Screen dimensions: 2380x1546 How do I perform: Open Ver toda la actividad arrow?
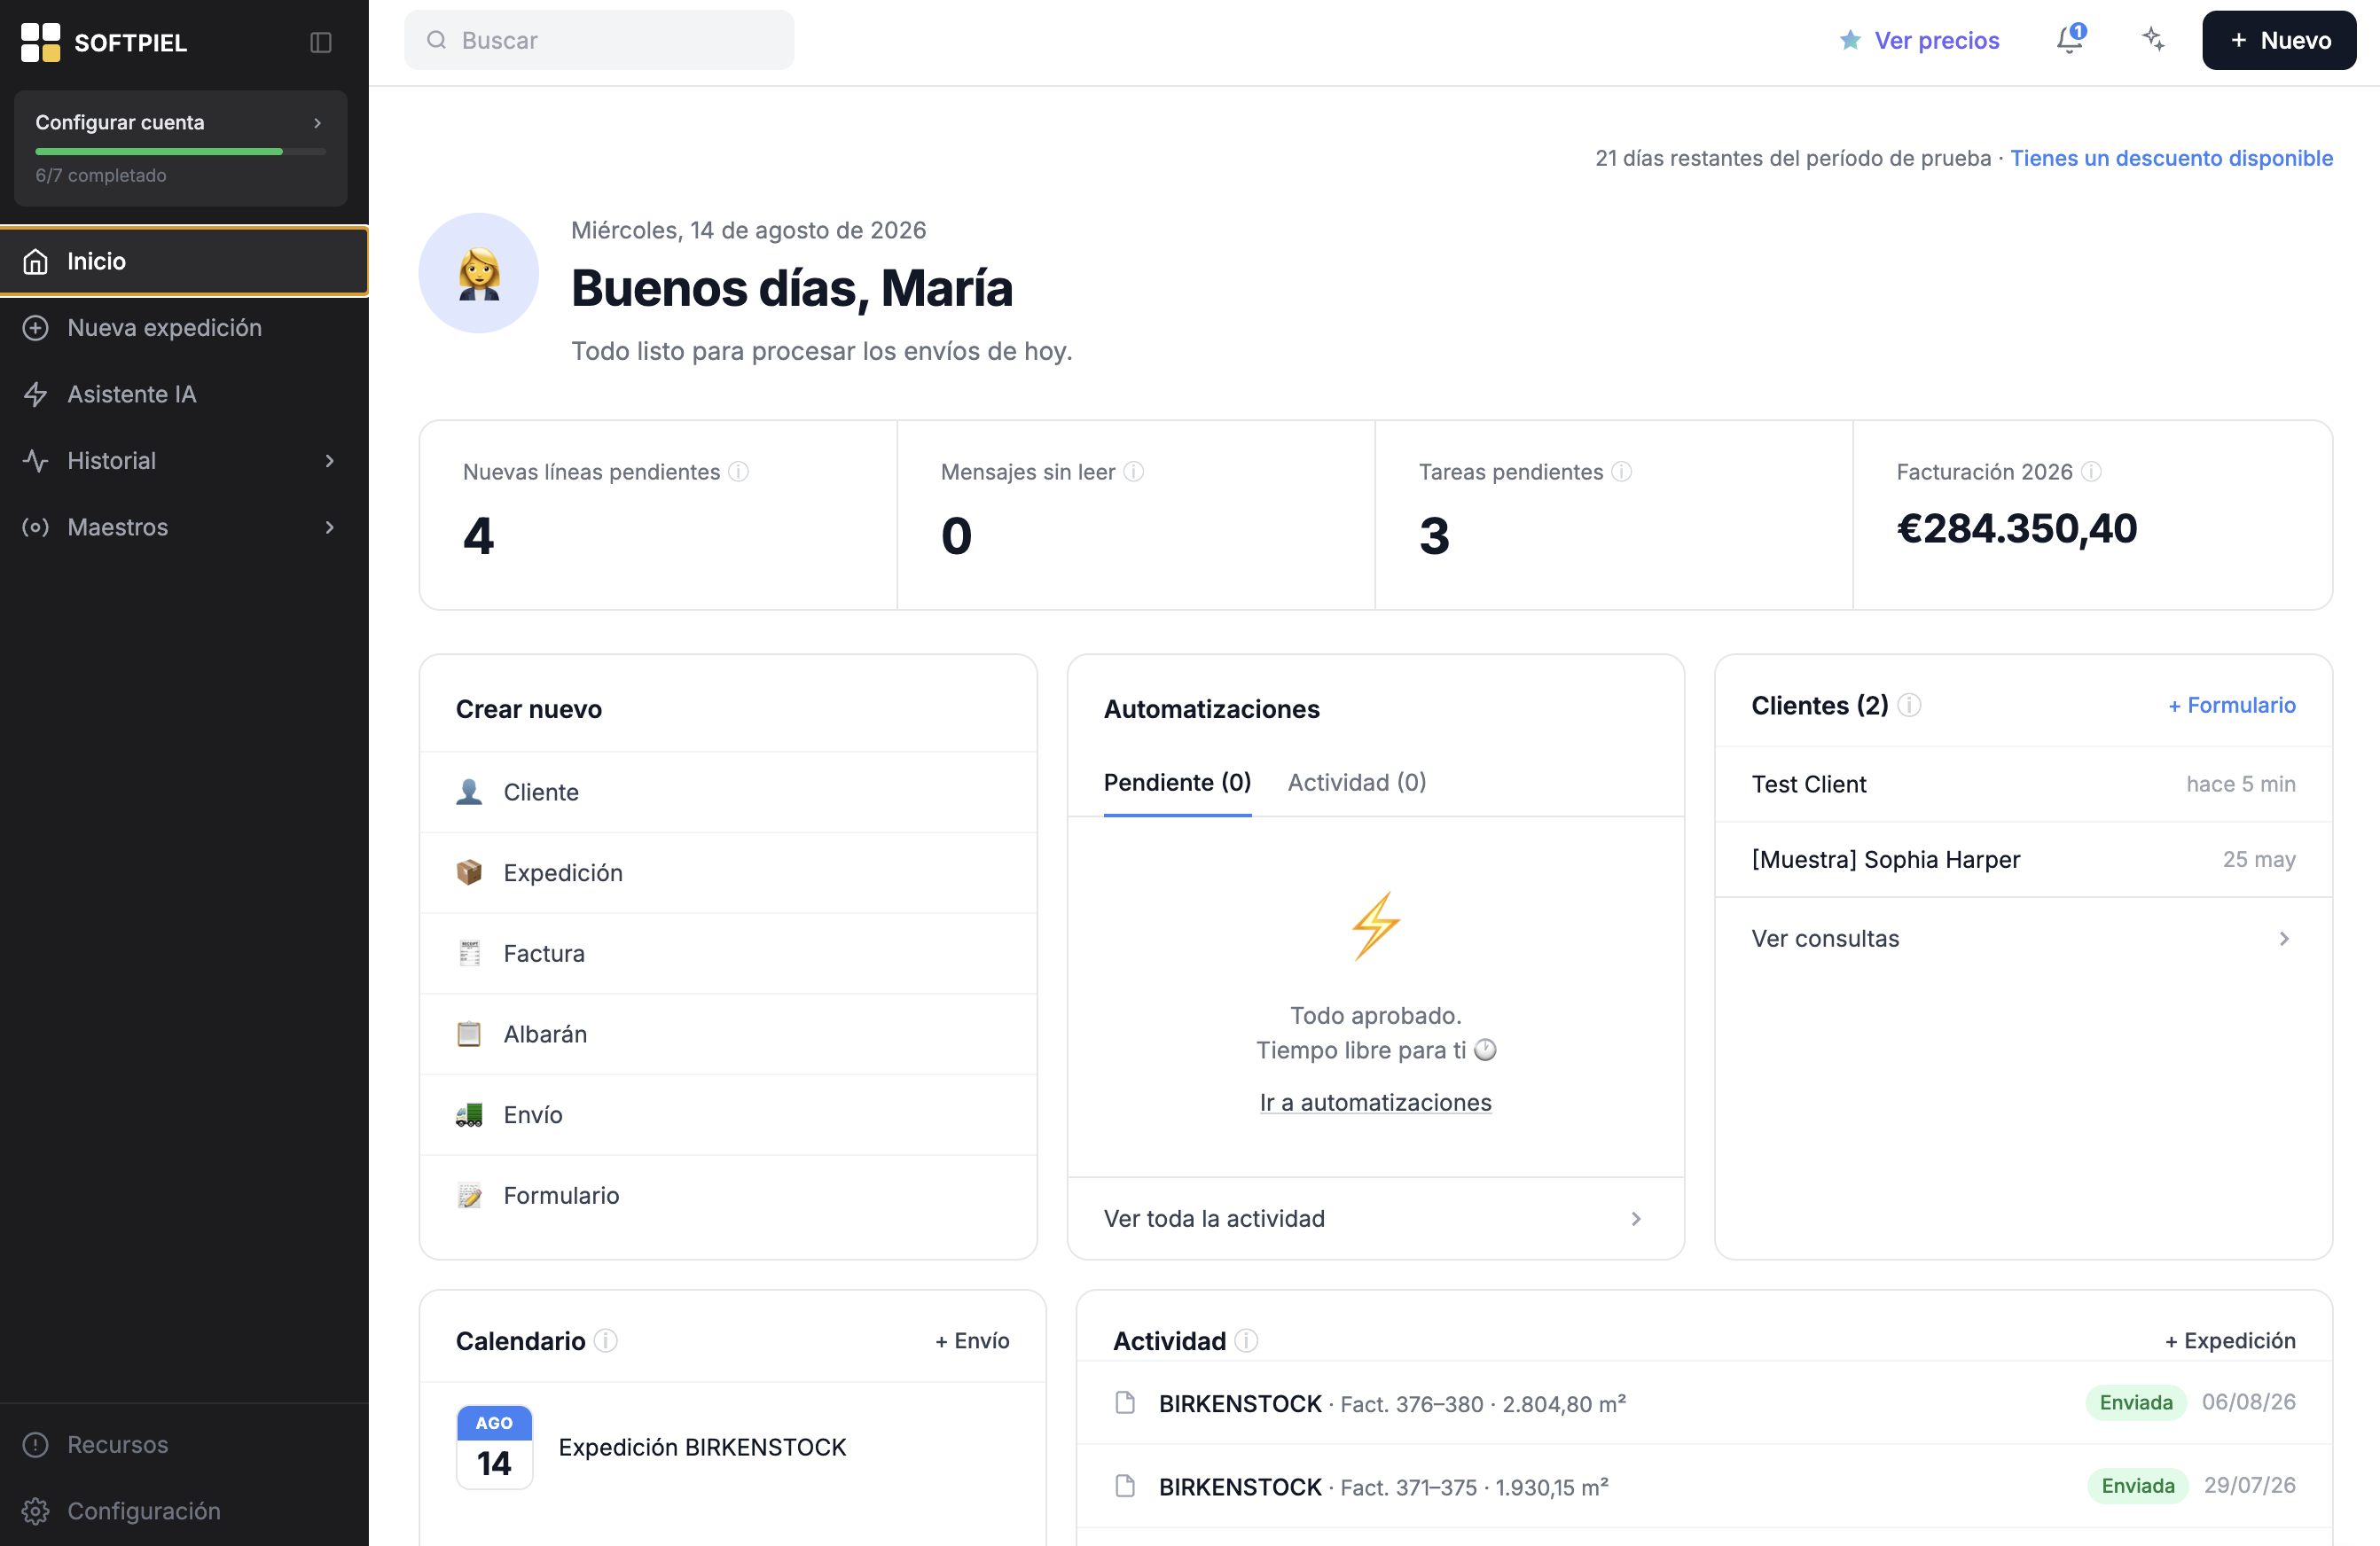[1636, 1218]
